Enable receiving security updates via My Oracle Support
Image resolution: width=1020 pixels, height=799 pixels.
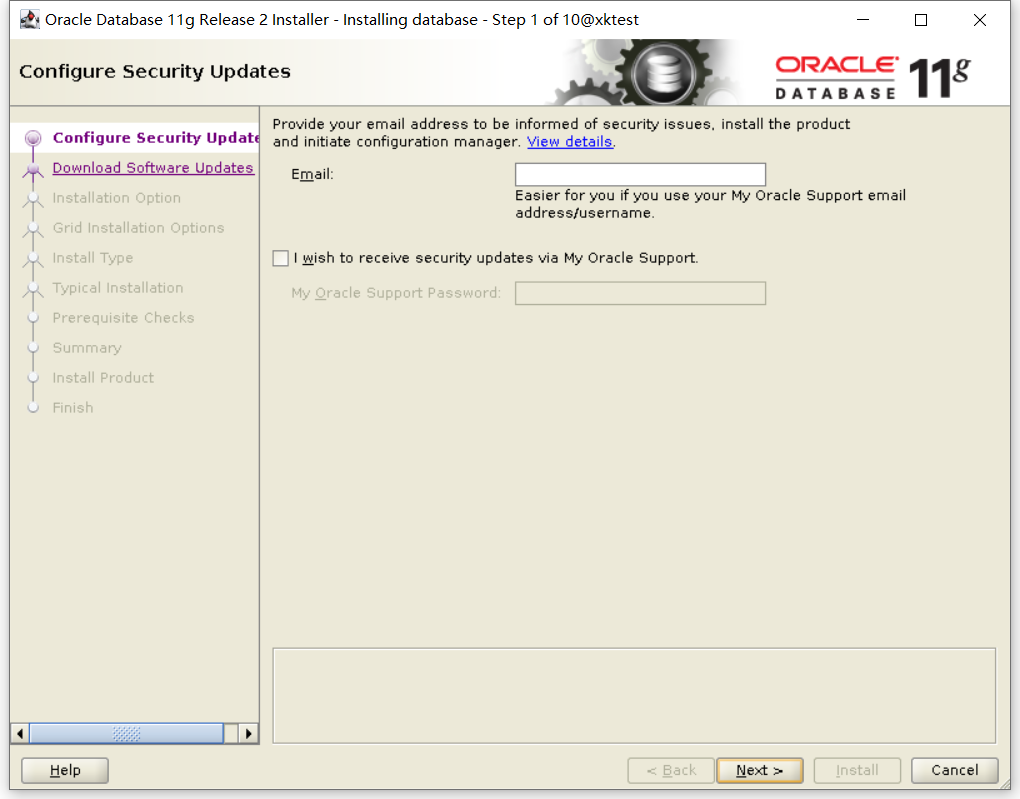[x=280, y=258]
